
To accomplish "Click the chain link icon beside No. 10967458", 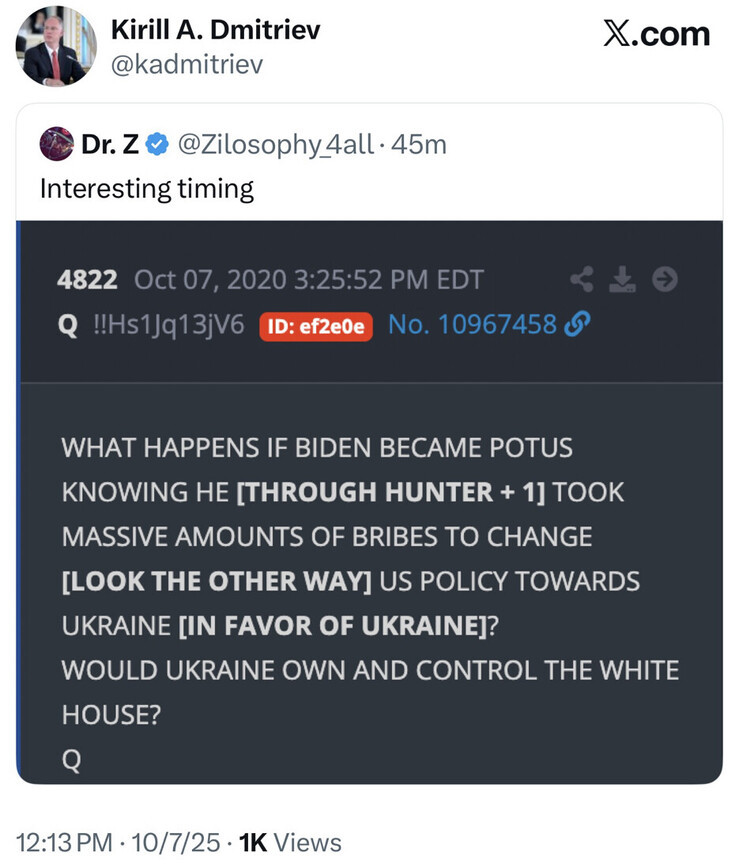I will point(577,325).
